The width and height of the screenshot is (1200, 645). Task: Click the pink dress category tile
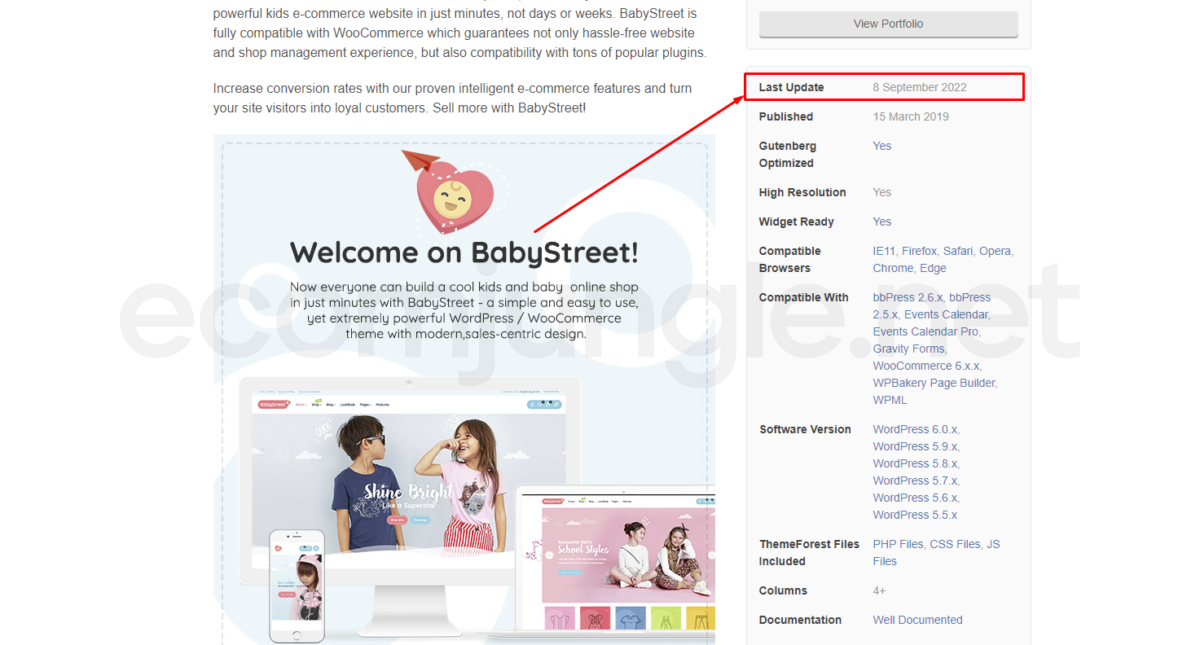[x=560, y=620]
